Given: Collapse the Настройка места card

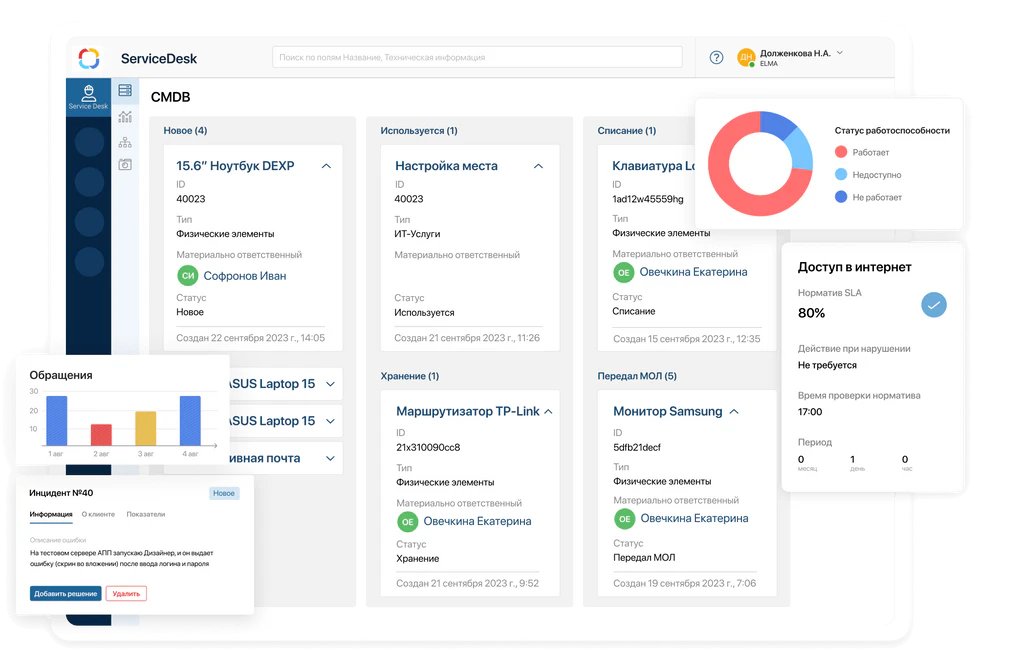Looking at the screenshot, I should [x=539, y=167].
